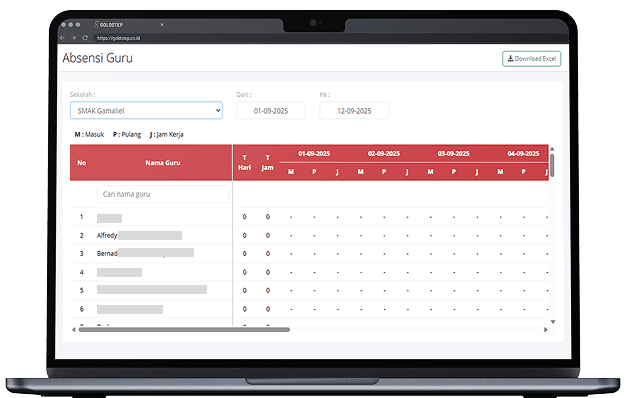Screen dimensions: 627x398
Task: Click row number 5 in the table
Action: click(82, 290)
